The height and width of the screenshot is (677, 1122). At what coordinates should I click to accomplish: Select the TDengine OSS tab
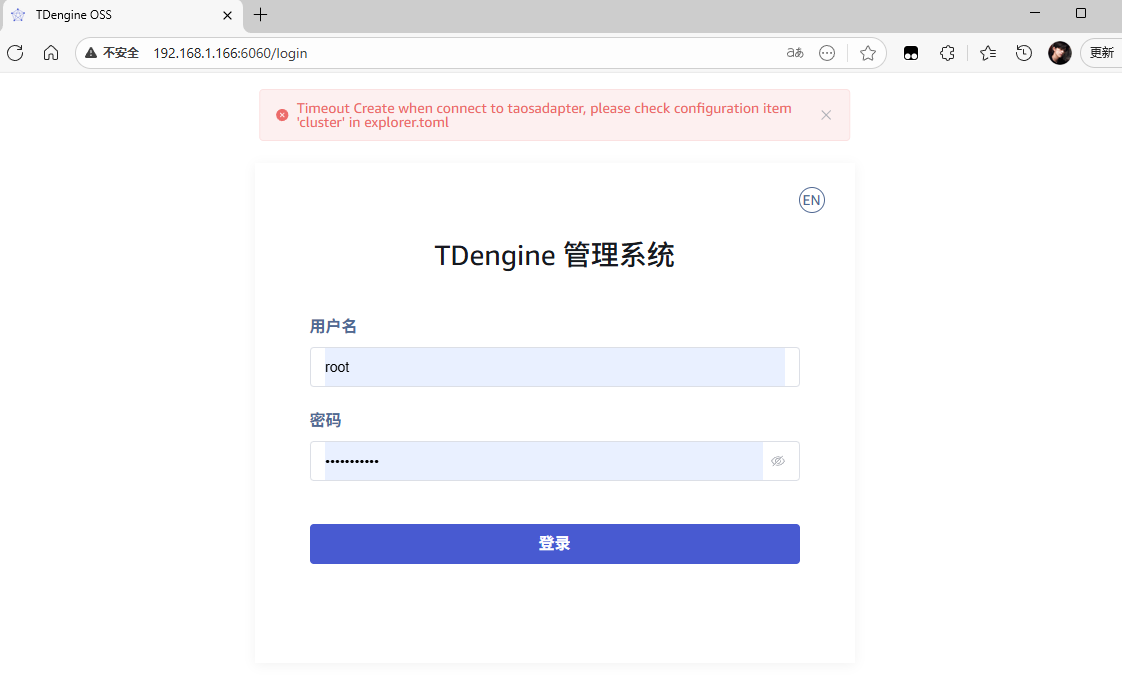110,15
